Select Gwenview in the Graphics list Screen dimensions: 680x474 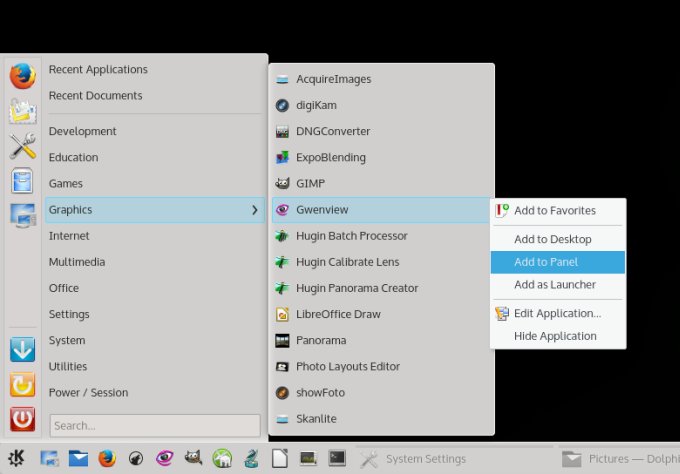point(381,210)
